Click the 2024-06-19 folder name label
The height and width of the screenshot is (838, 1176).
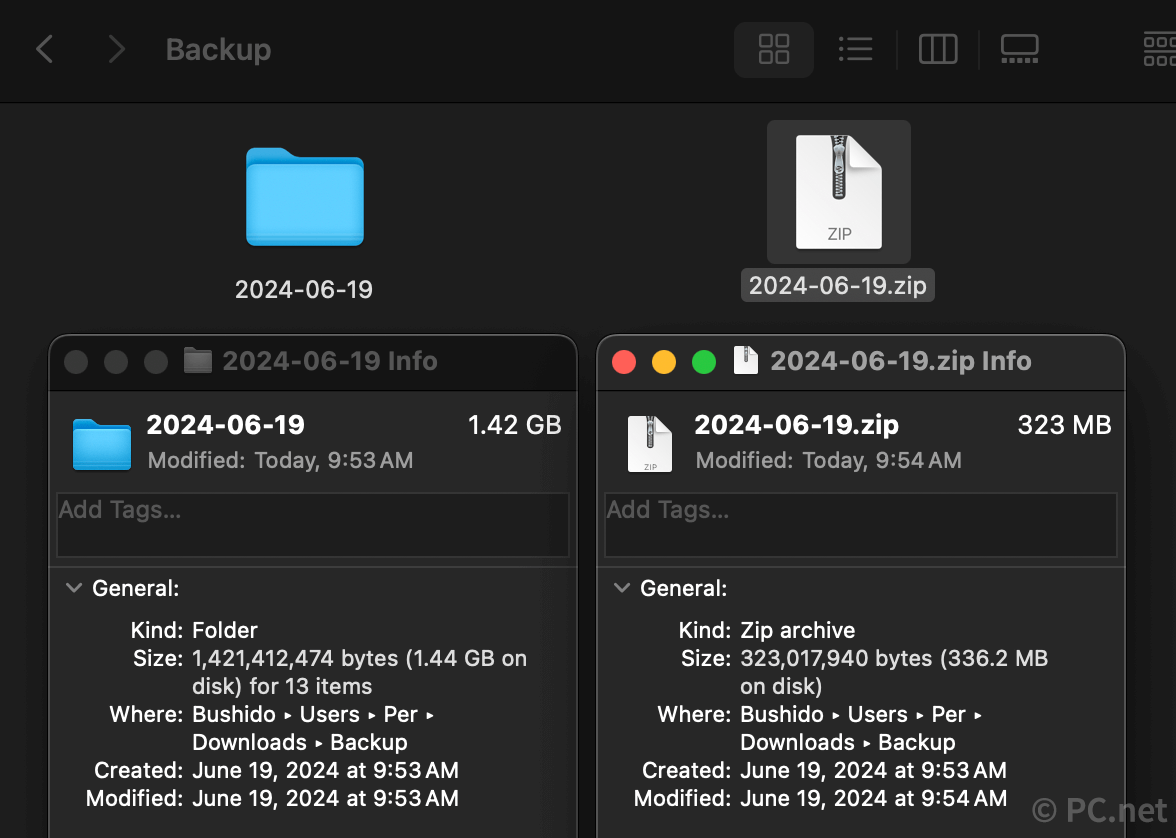click(x=304, y=290)
